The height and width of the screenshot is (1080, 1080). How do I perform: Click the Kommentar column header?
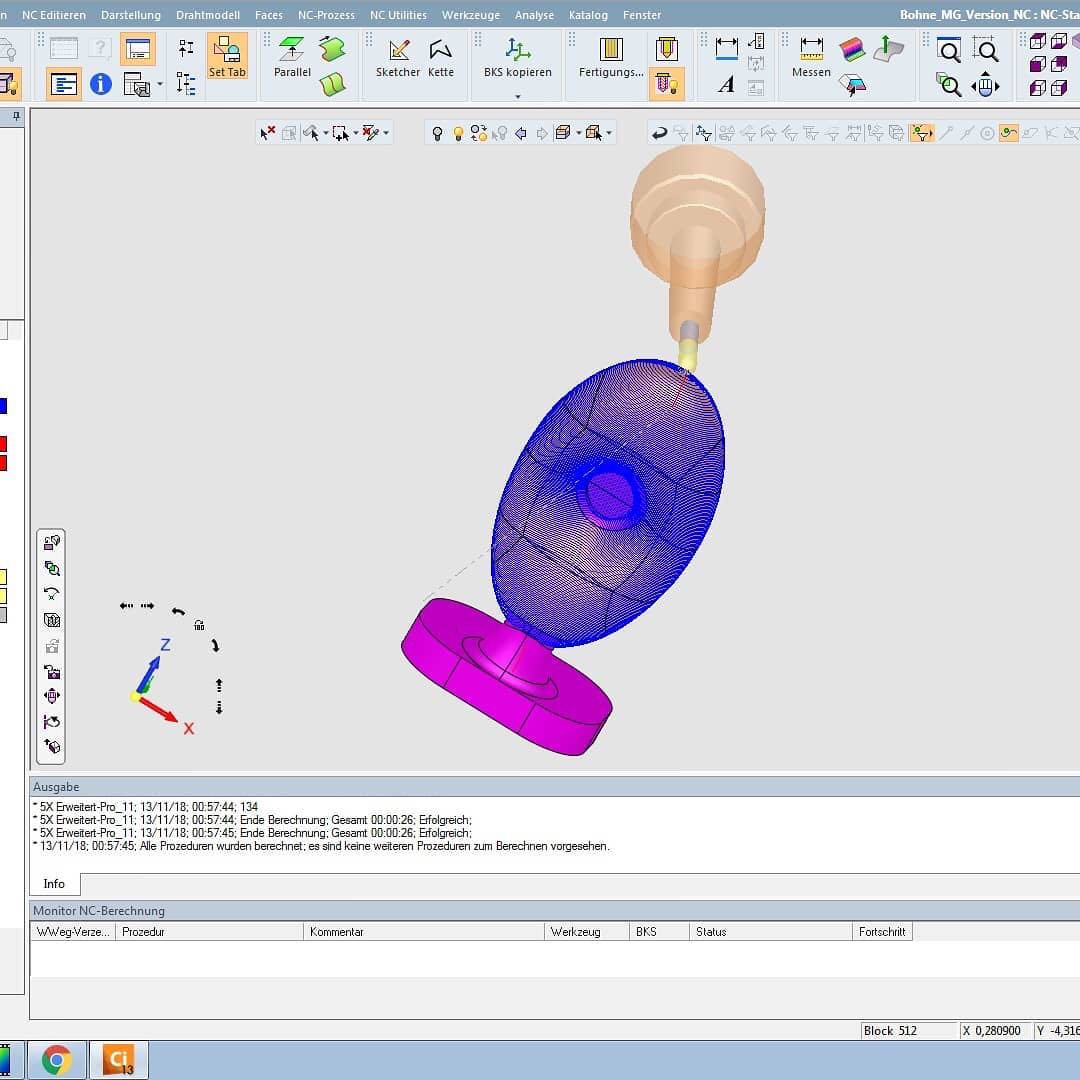point(424,931)
